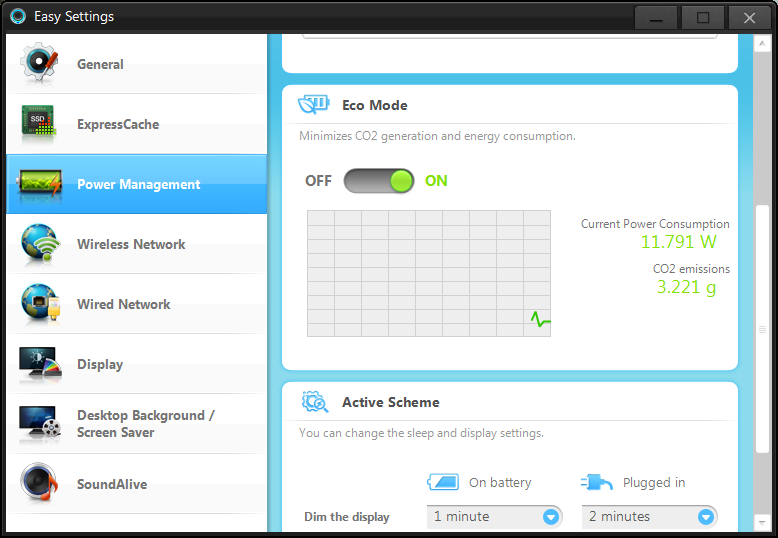The image size is (778, 538).
Task: Click the Wireless Network globe icon
Action: [x=40, y=244]
